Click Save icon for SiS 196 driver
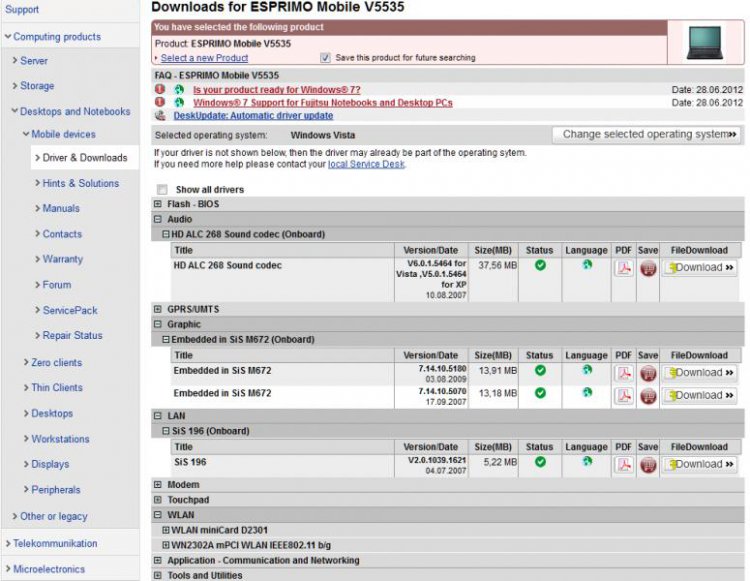 tap(648, 465)
